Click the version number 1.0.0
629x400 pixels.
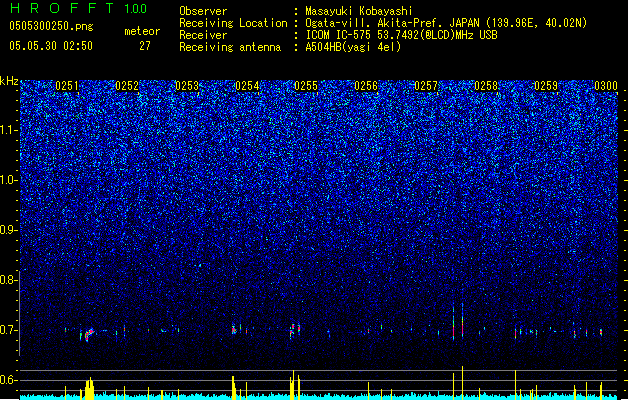tap(136, 9)
